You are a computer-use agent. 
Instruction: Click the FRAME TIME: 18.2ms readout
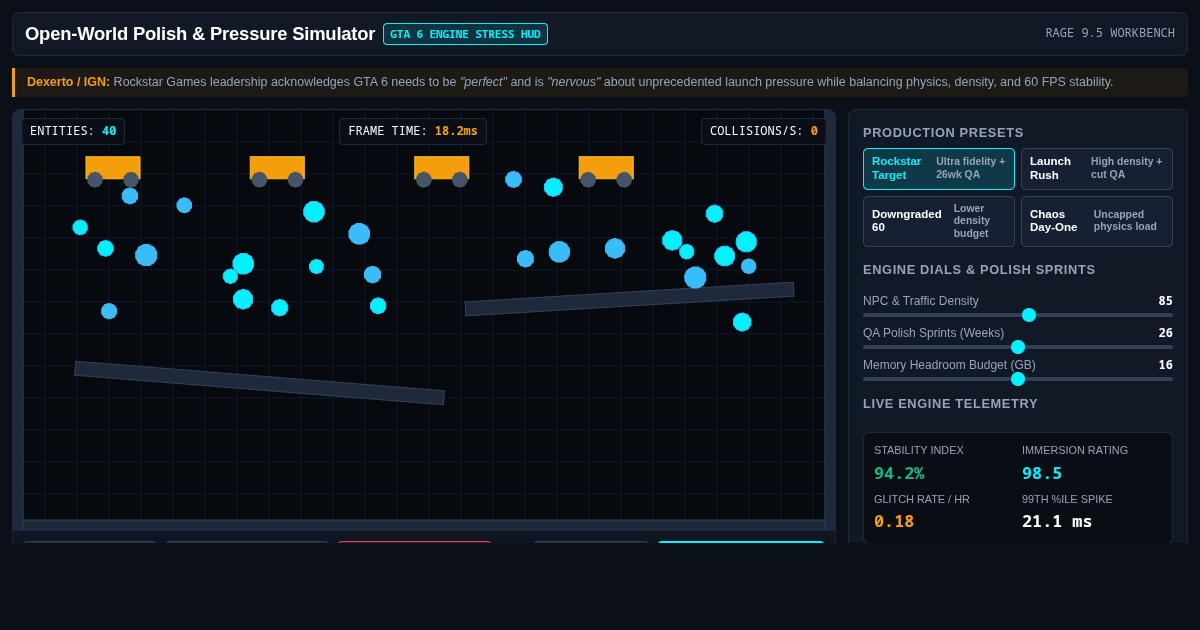click(x=413, y=131)
